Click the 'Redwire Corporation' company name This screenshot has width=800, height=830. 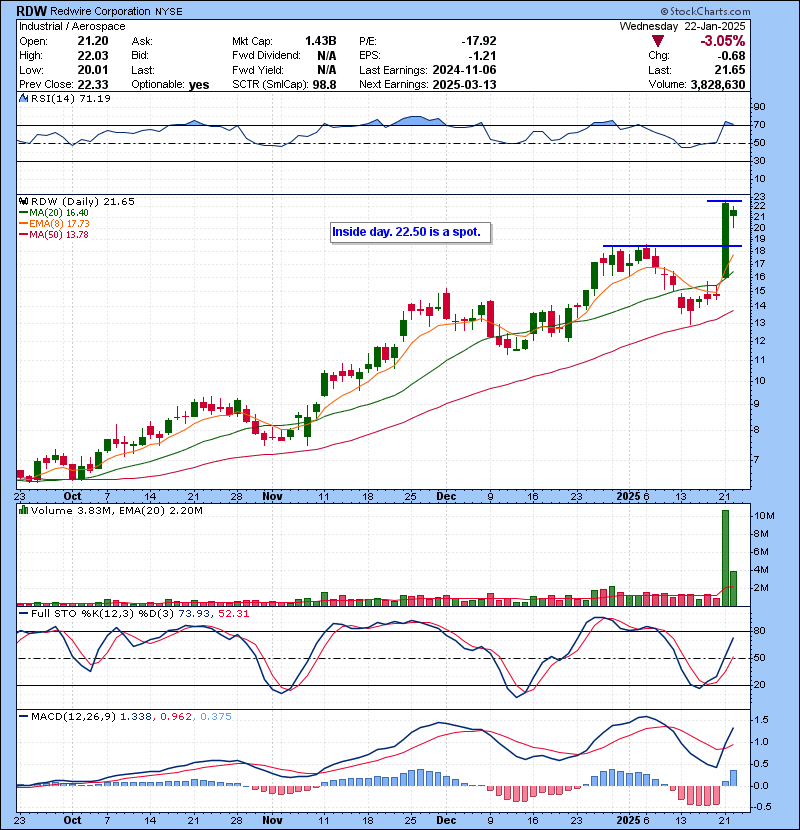[x=100, y=11]
